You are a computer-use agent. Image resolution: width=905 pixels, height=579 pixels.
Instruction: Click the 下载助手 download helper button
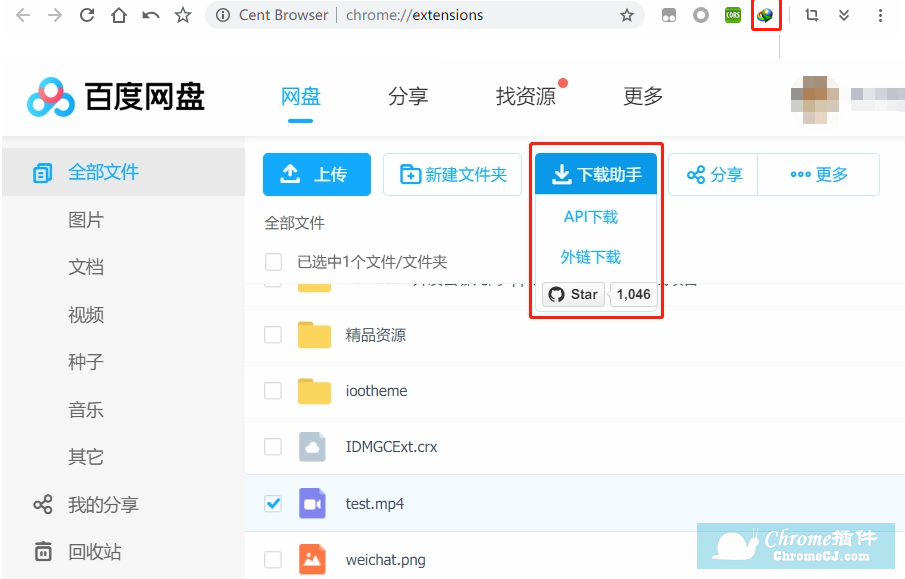(596, 174)
